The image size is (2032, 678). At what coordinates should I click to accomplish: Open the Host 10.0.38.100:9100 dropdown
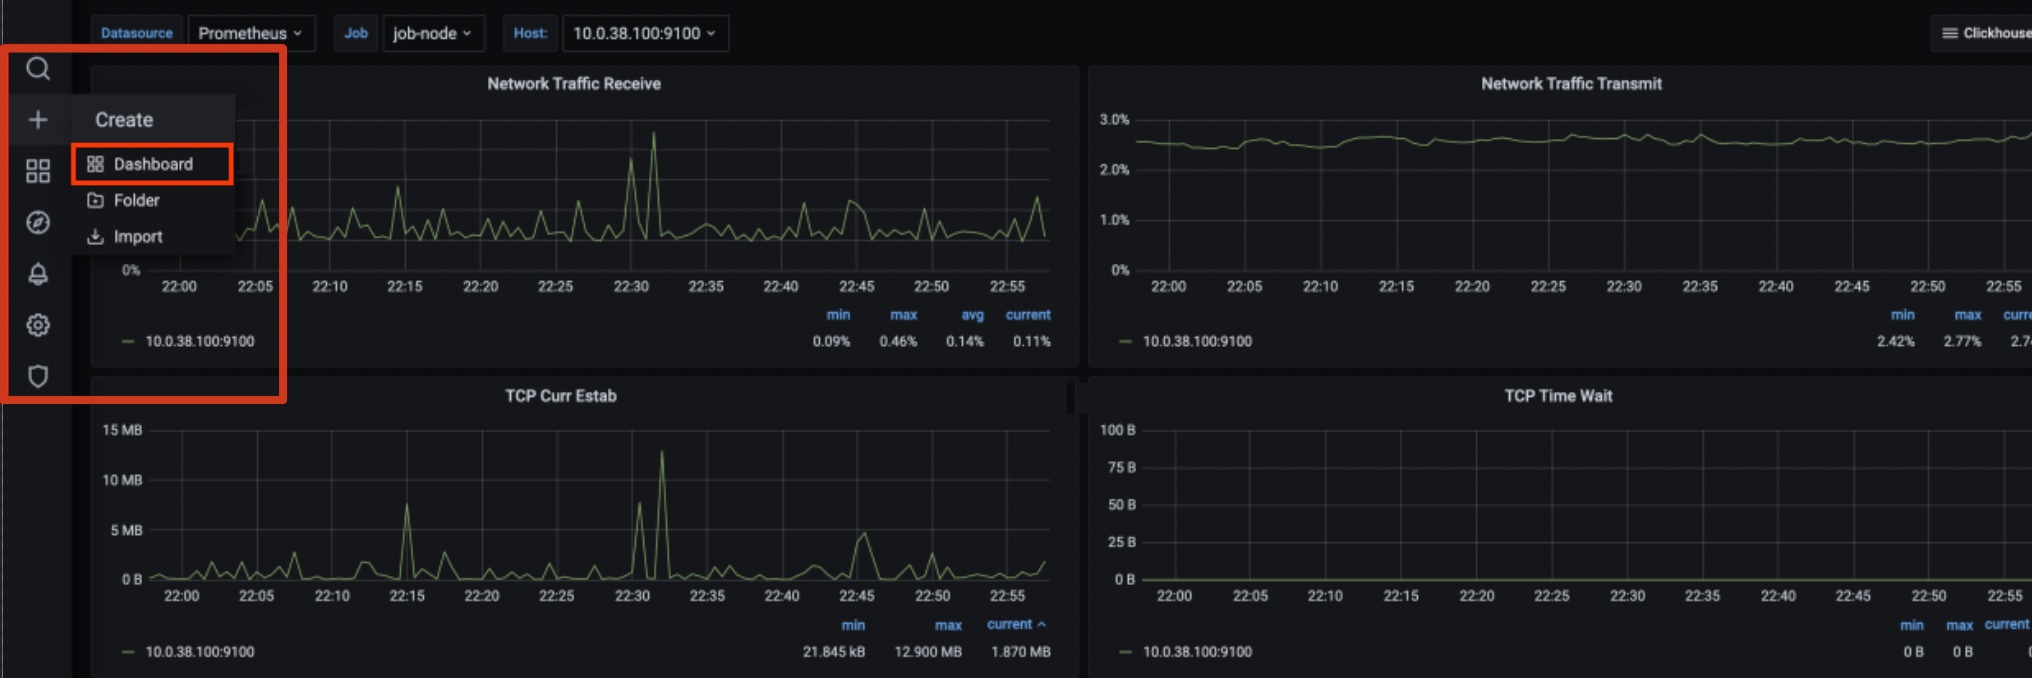pyautogui.click(x=645, y=33)
